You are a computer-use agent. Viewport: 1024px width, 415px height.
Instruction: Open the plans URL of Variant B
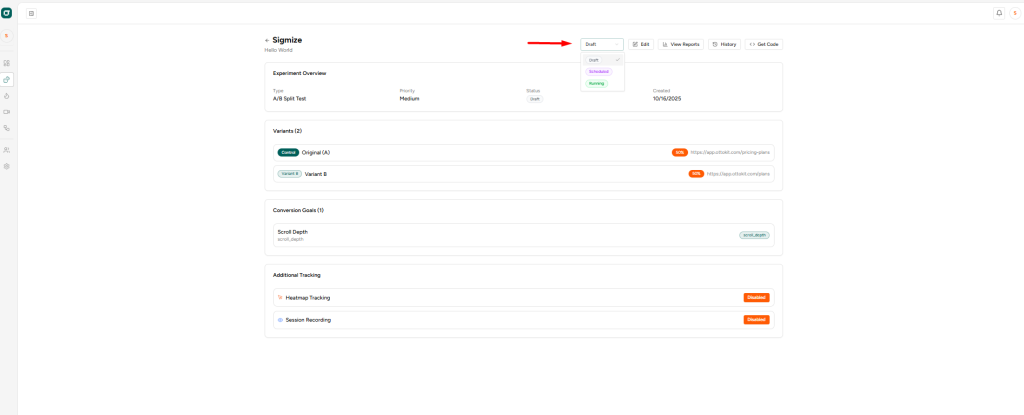click(738, 174)
